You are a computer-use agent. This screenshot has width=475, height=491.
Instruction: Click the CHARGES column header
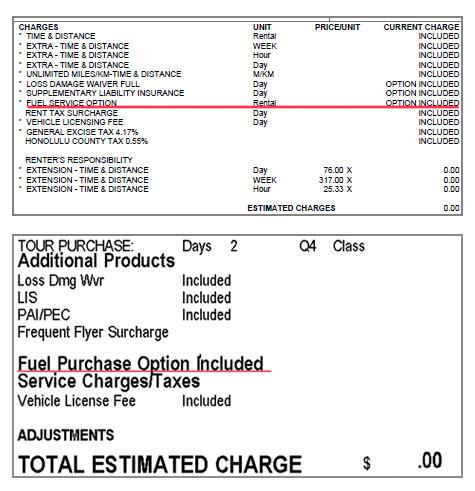point(38,27)
